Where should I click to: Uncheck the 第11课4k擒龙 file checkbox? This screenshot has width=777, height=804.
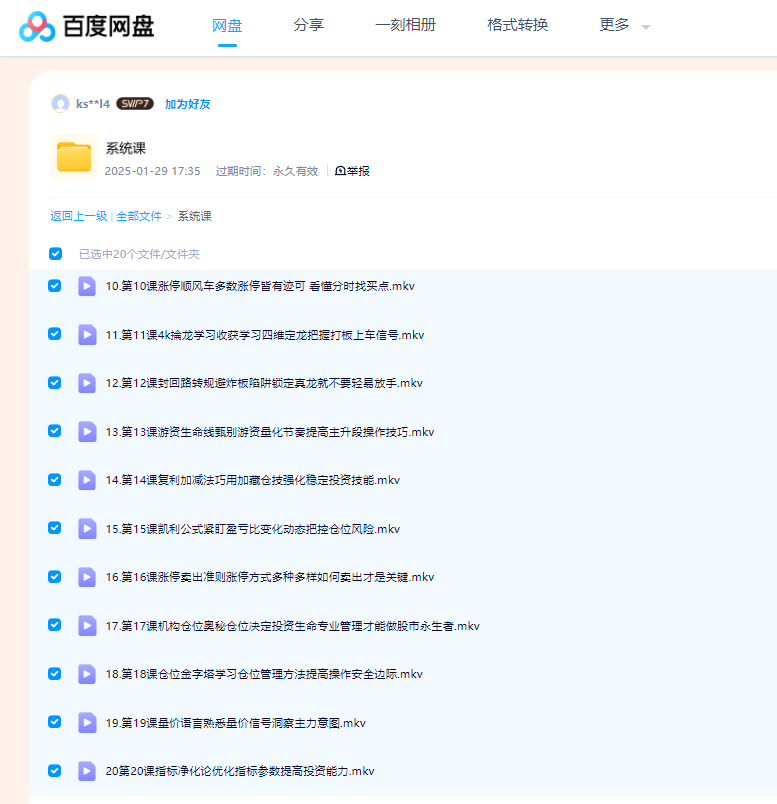pyautogui.click(x=54, y=334)
